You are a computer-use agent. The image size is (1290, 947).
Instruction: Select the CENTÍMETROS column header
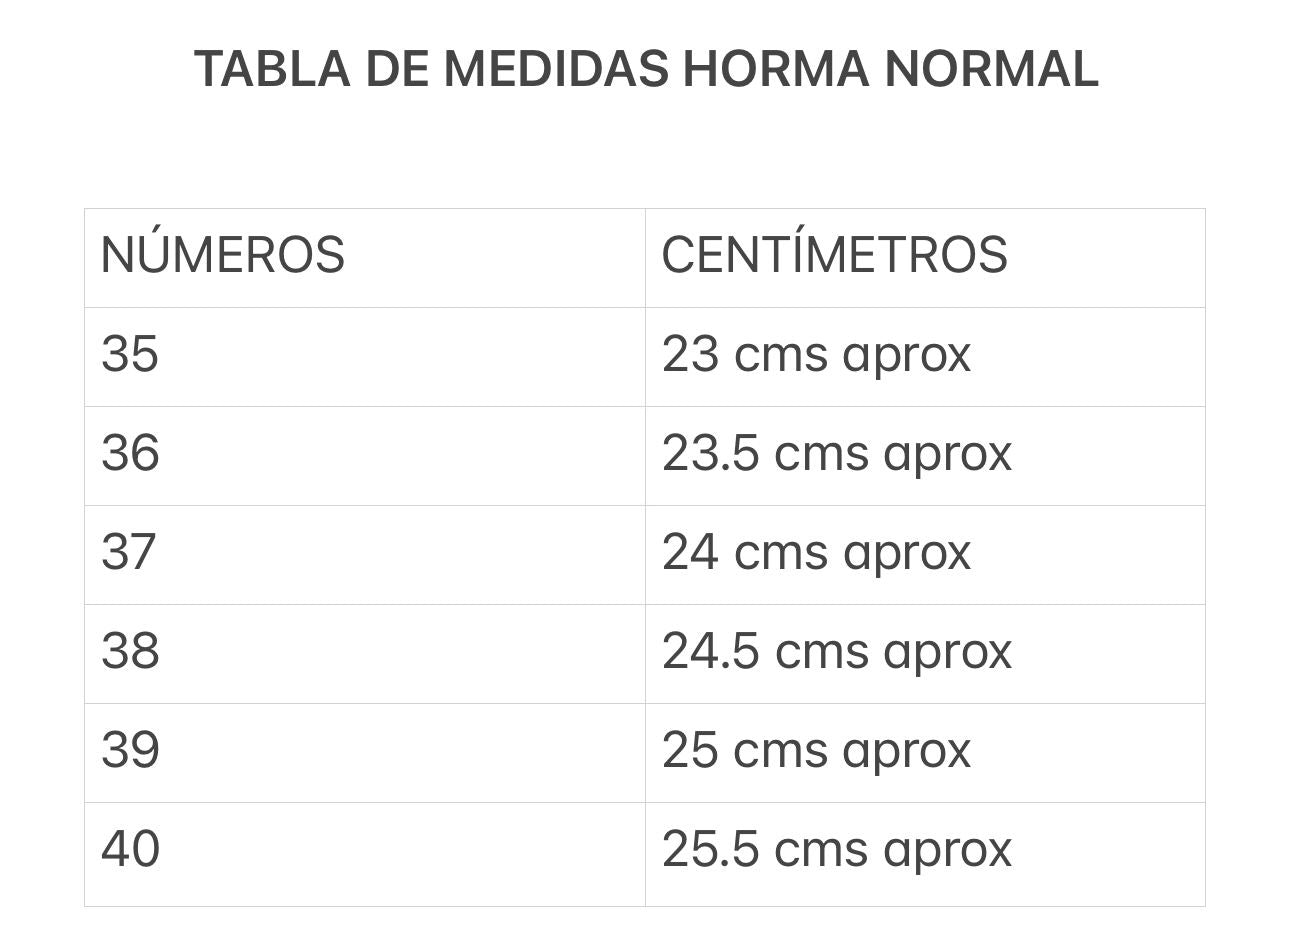tap(834, 255)
